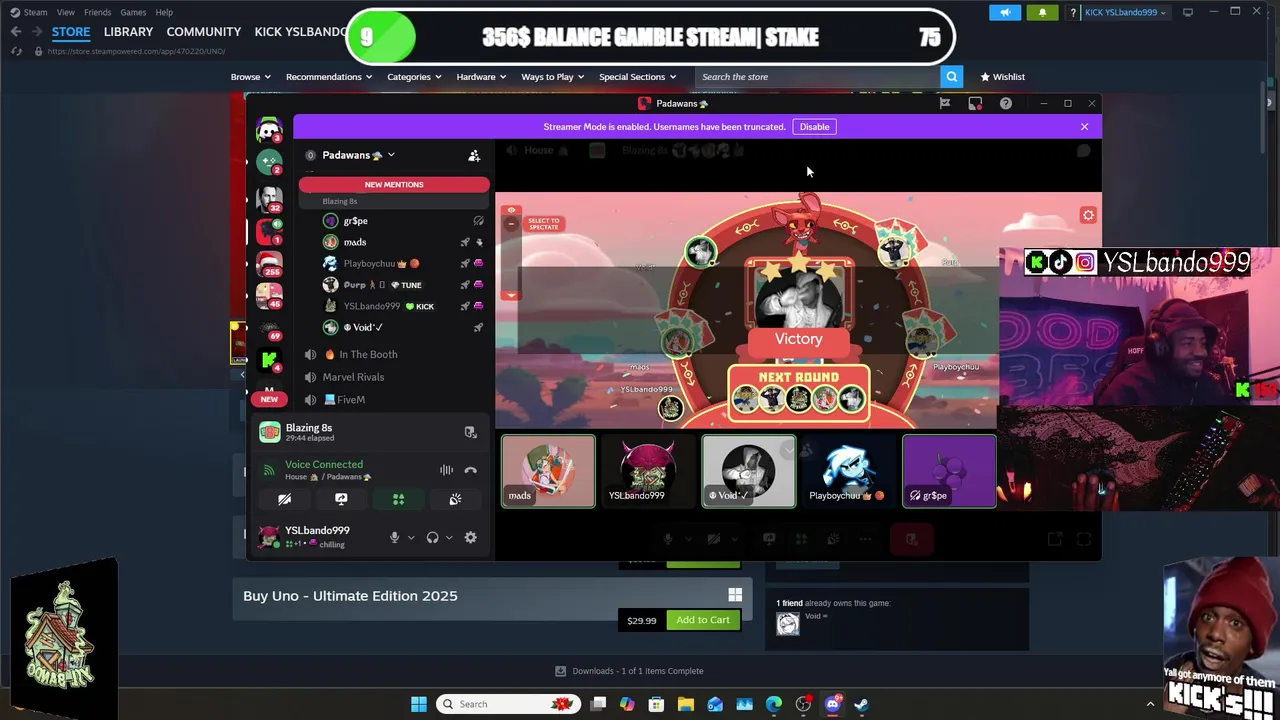Toggle Discord camera on or off
1280x720 pixels.
tap(284, 499)
